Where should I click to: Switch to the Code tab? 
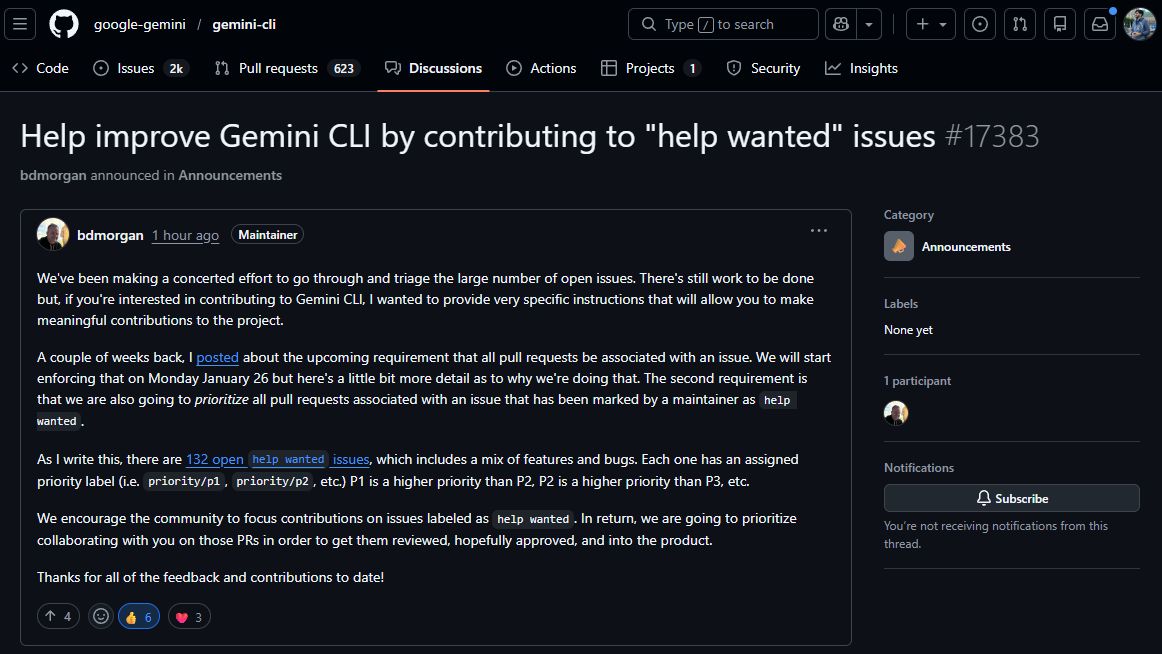[41, 68]
